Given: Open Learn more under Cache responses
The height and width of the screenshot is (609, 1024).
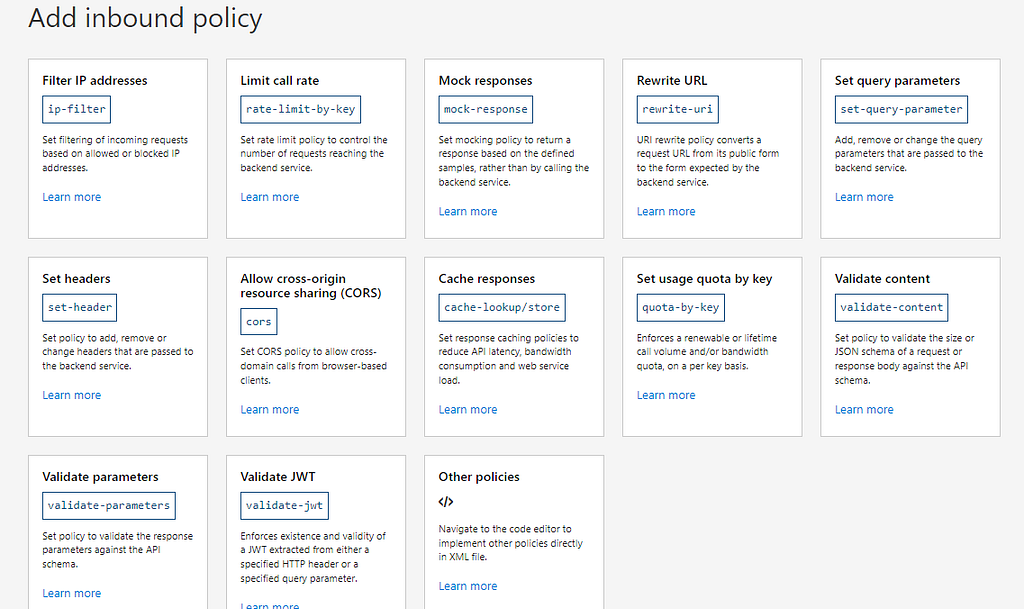Looking at the screenshot, I should tap(468, 410).
